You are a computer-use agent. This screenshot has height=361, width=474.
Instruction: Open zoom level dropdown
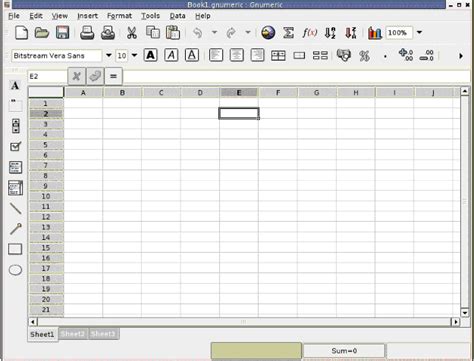[x=419, y=33]
